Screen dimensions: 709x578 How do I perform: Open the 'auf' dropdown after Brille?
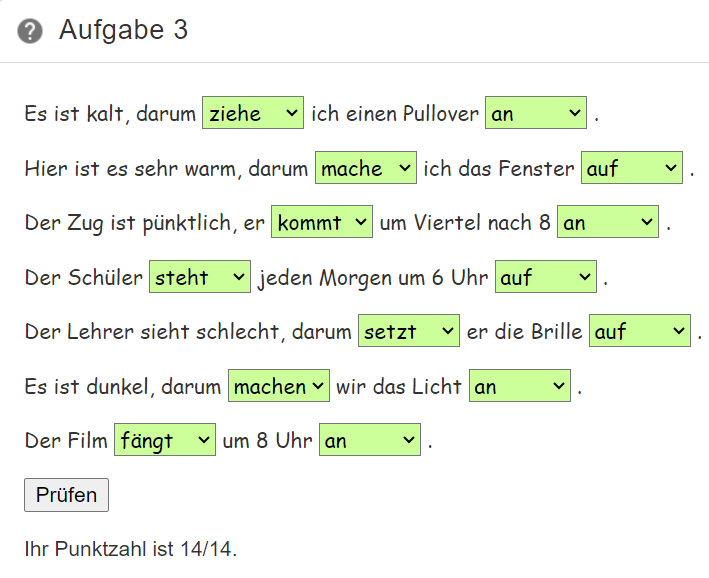[640, 331]
